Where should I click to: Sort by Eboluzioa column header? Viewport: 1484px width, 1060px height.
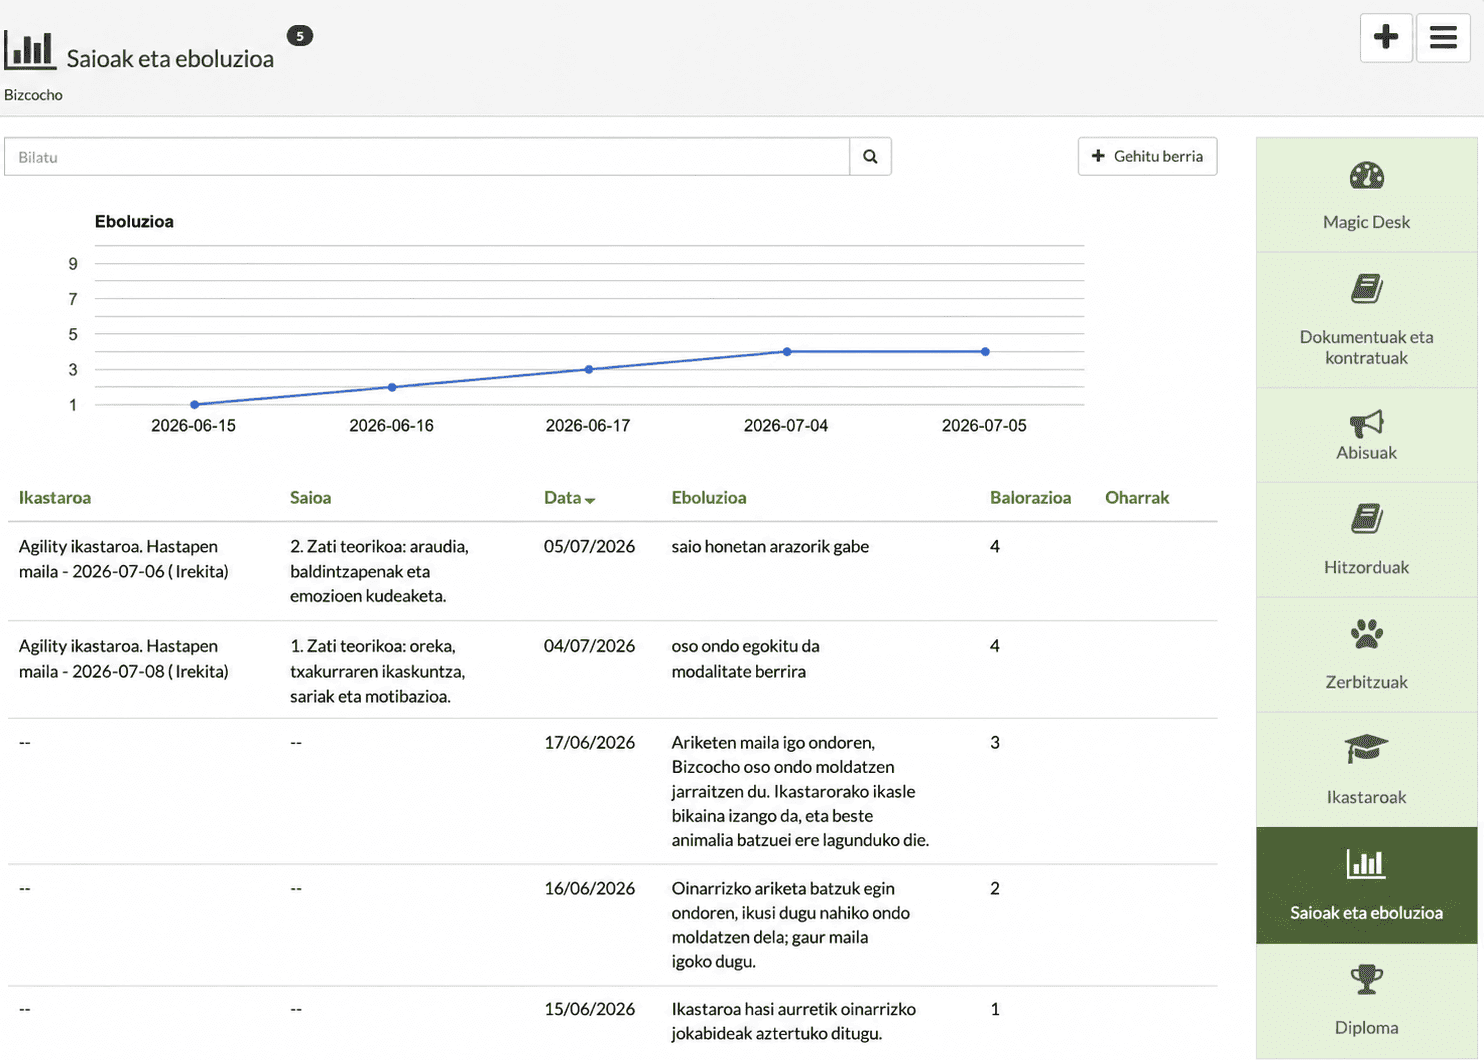(709, 498)
